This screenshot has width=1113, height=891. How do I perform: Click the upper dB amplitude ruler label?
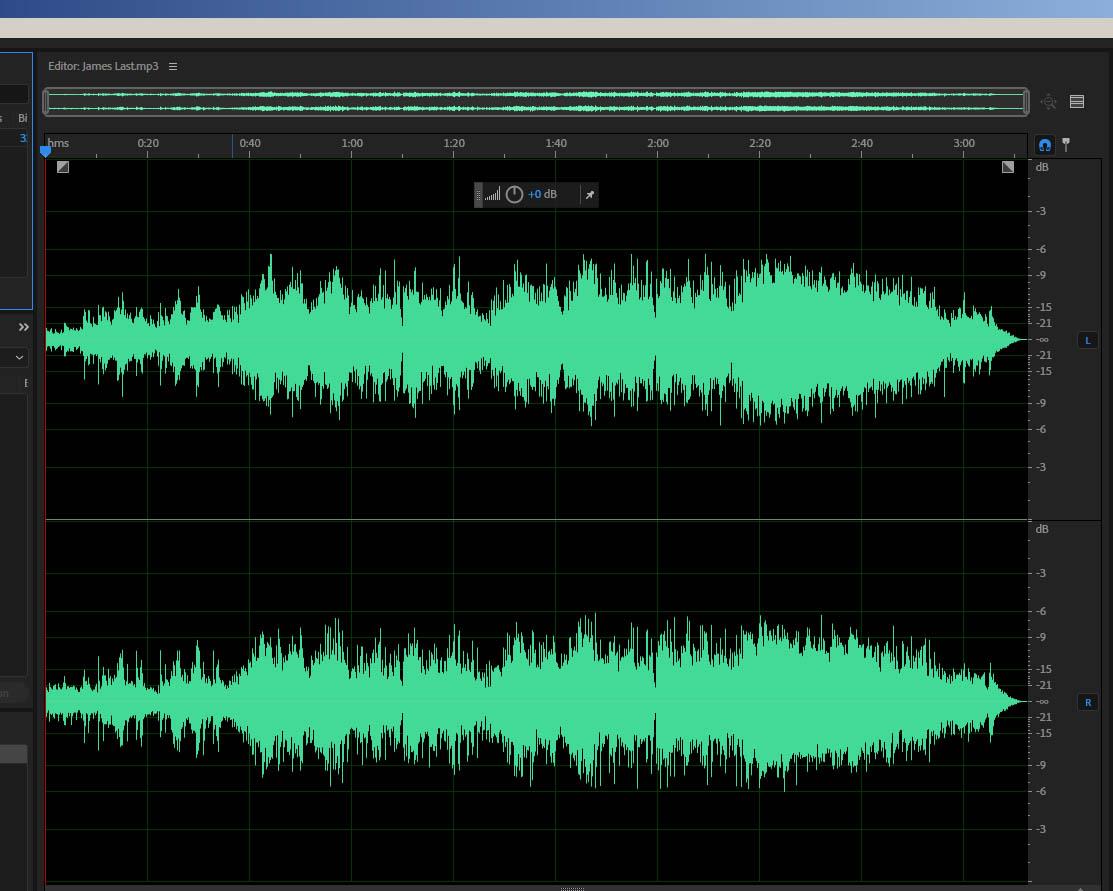click(x=1041, y=167)
